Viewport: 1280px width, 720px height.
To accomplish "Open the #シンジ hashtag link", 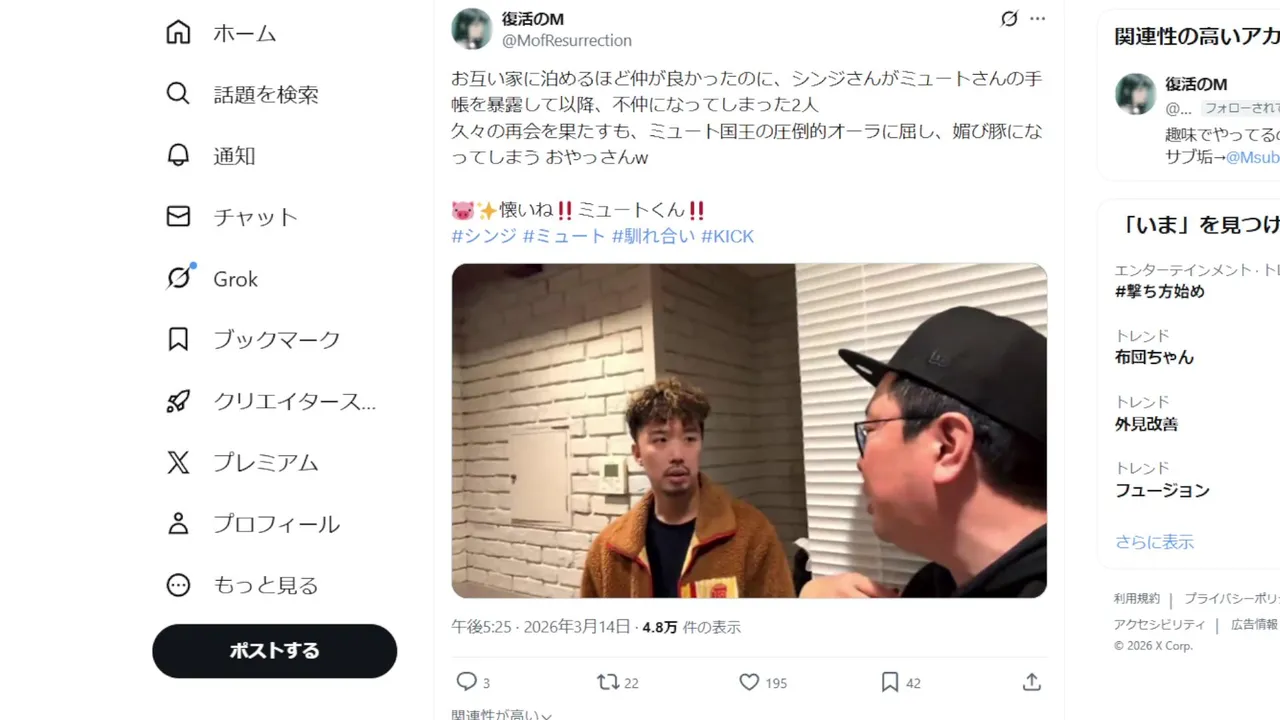I will click(x=484, y=236).
